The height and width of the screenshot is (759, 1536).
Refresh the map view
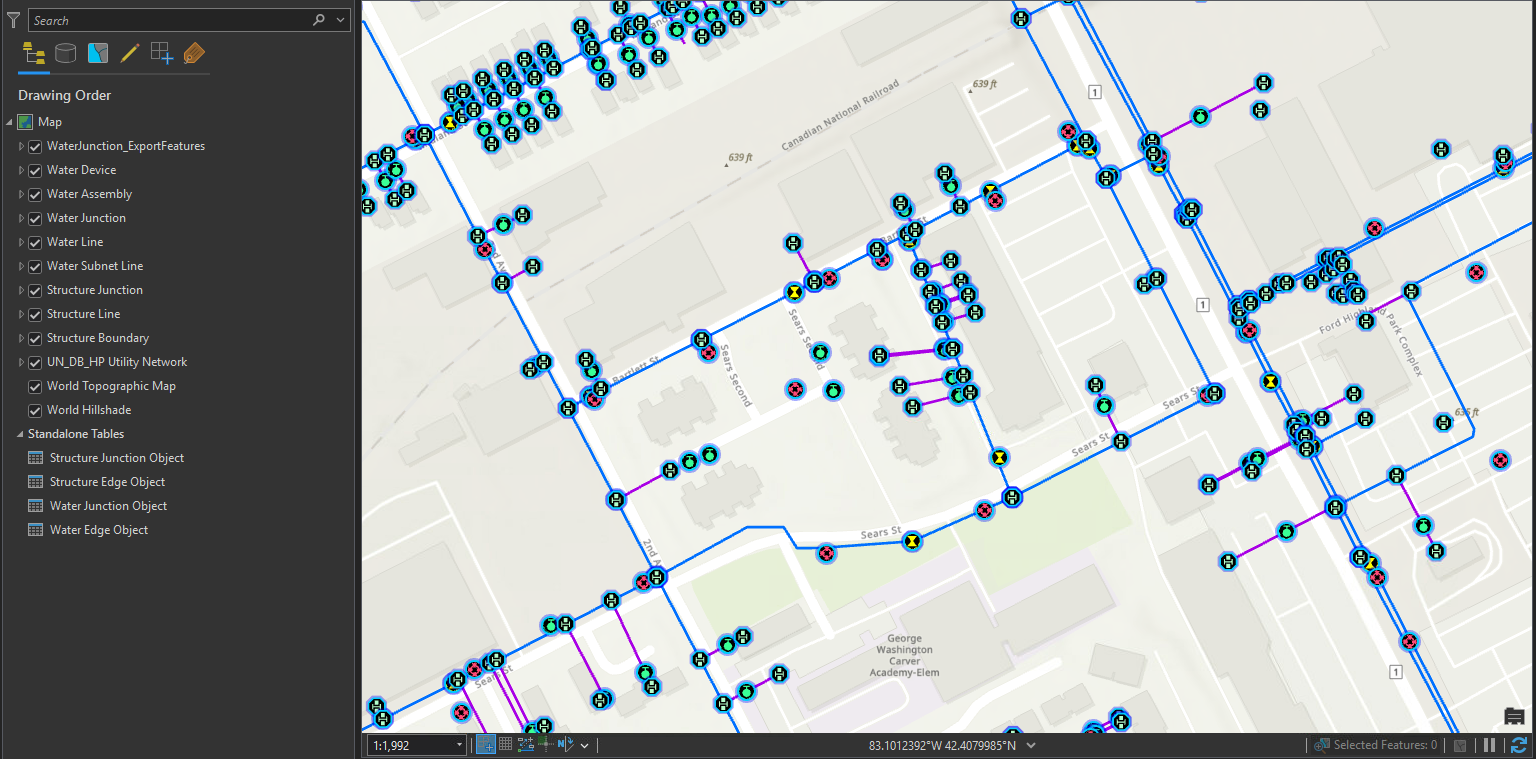[1518, 745]
